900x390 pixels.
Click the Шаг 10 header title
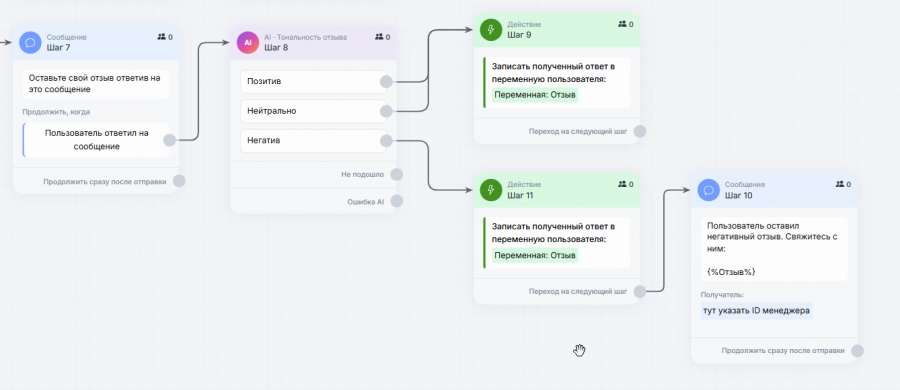click(739, 195)
